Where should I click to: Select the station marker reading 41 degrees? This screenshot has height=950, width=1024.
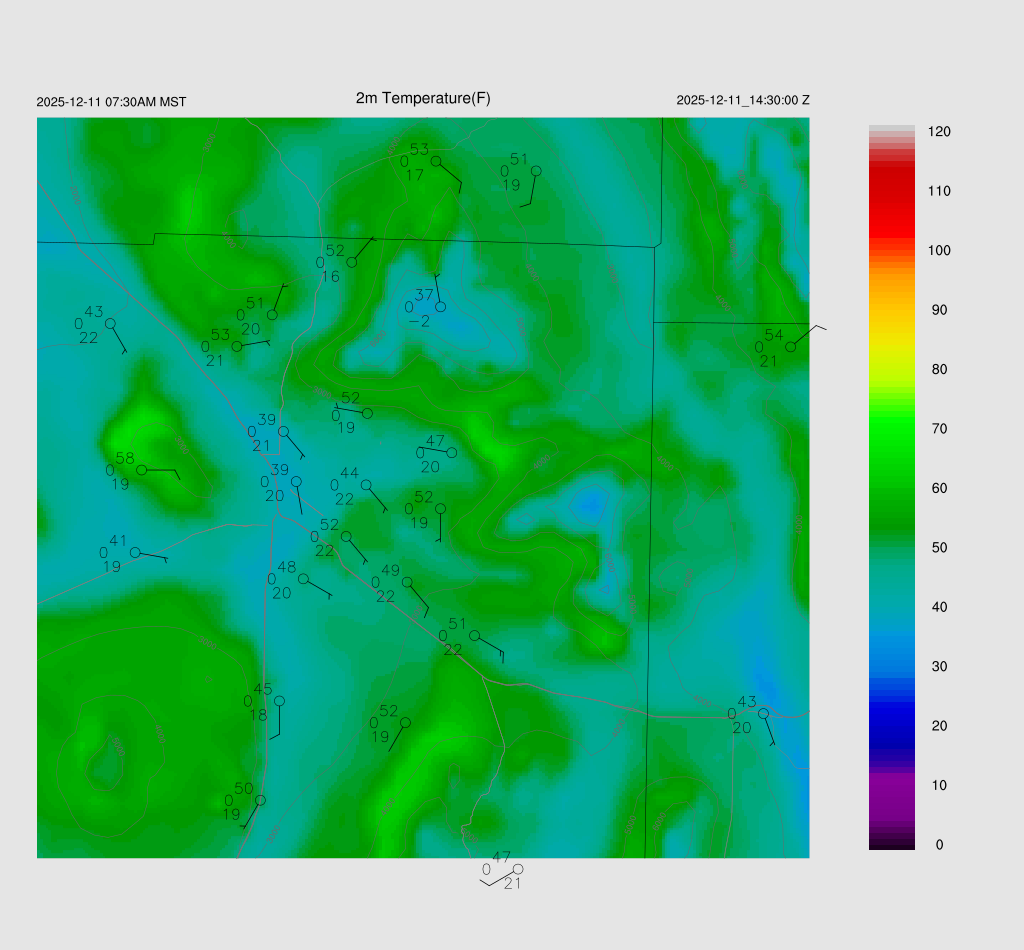(135, 552)
